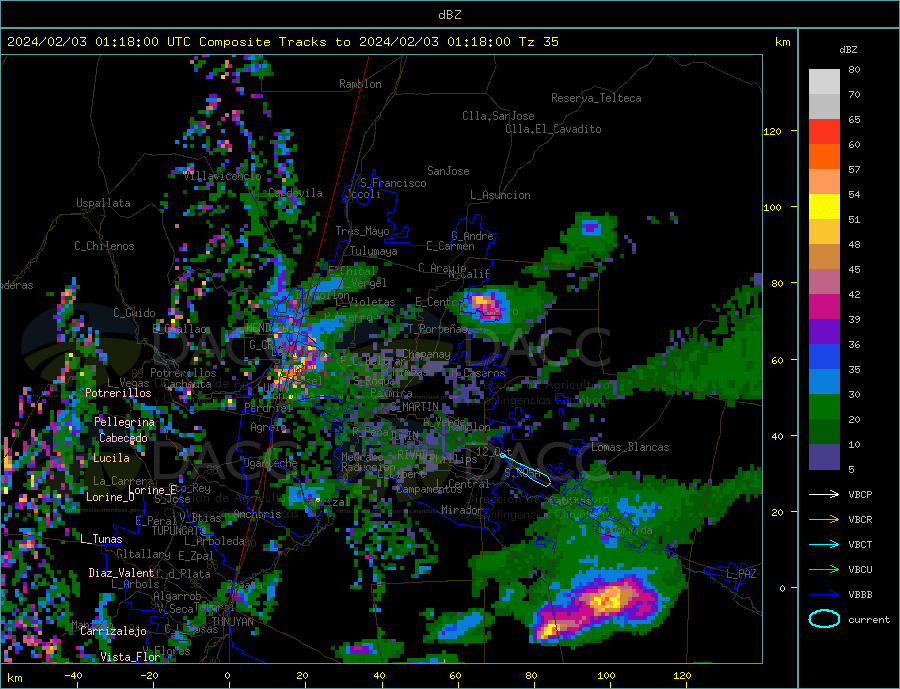This screenshot has height=689, width=900.
Task: Pick the mauve 45–42 dBZ swatch
Action: pos(824,282)
